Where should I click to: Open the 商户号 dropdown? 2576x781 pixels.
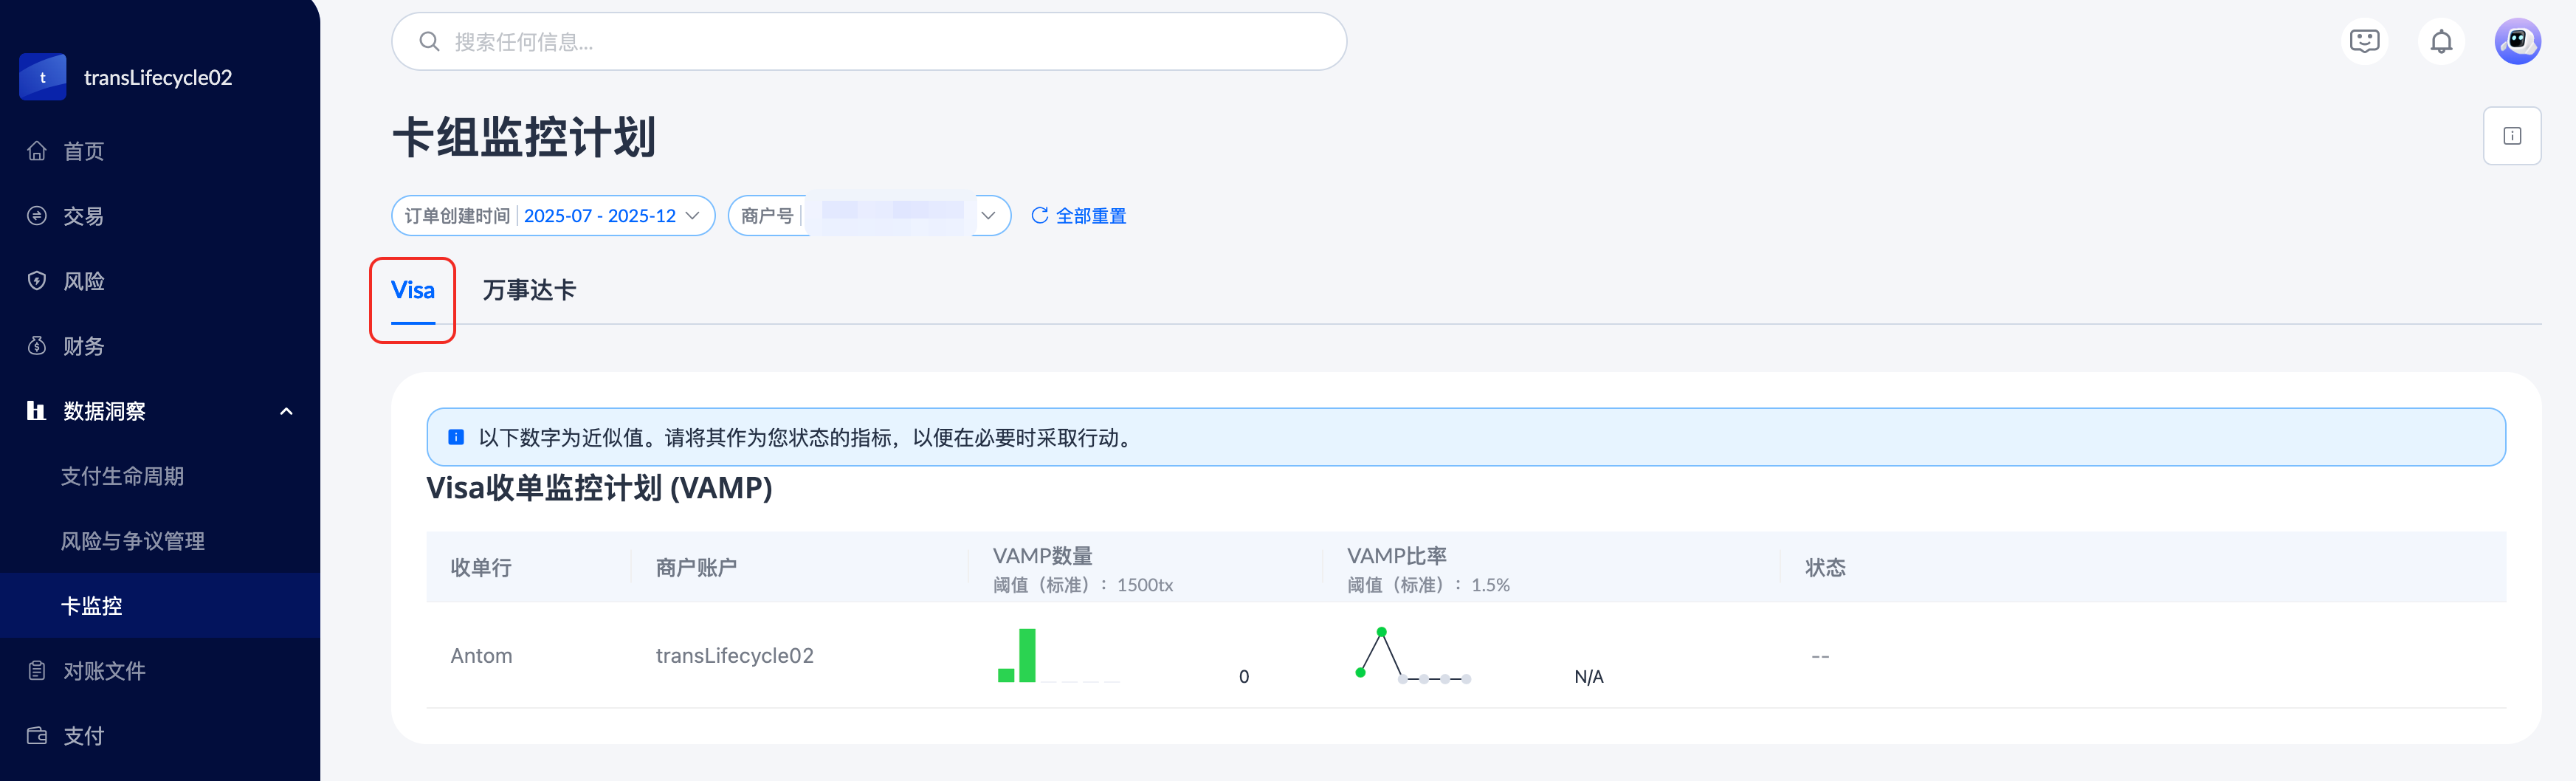coord(987,216)
